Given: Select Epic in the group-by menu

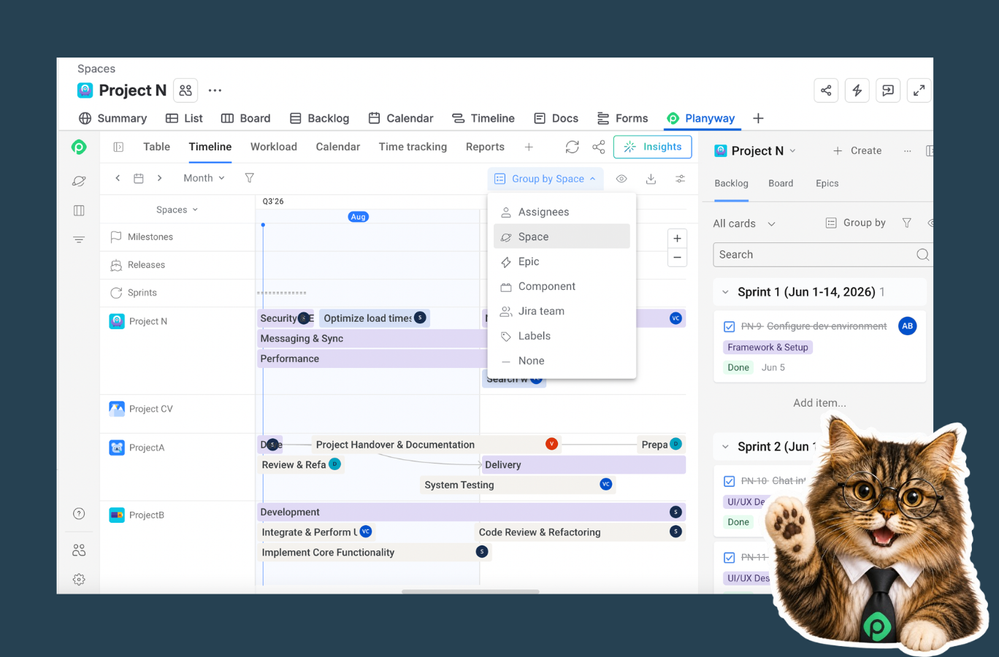Looking at the screenshot, I should (x=562, y=262).
